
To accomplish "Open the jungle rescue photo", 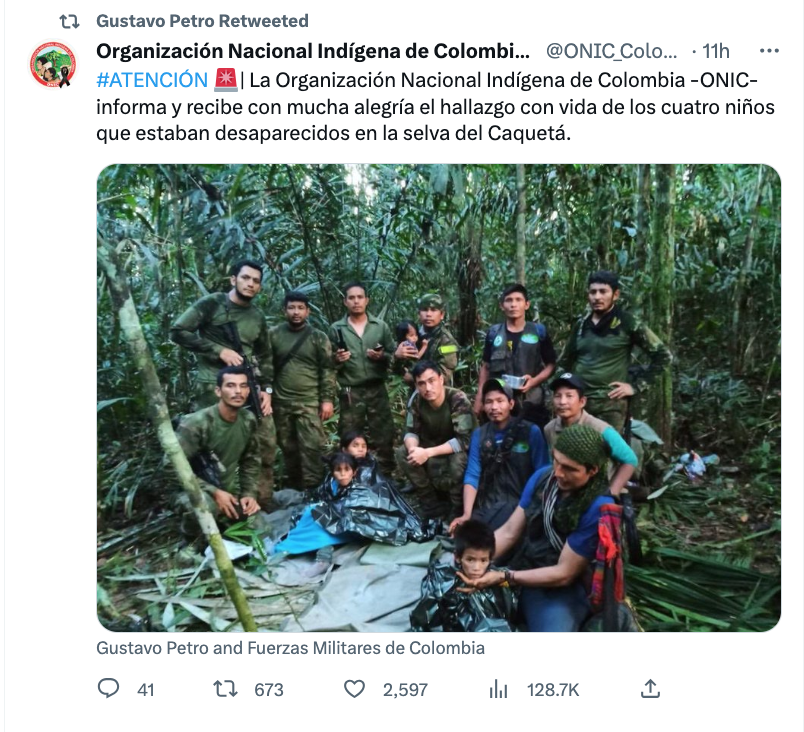I will 439,398.
